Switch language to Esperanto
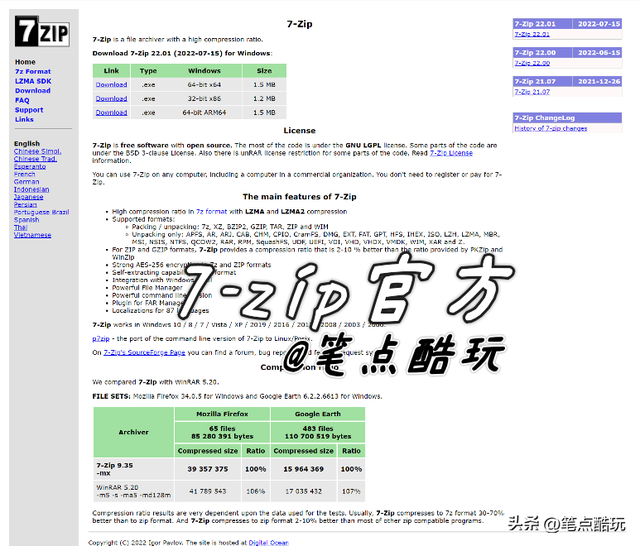 pyautogui.click(x=30, y=166)
